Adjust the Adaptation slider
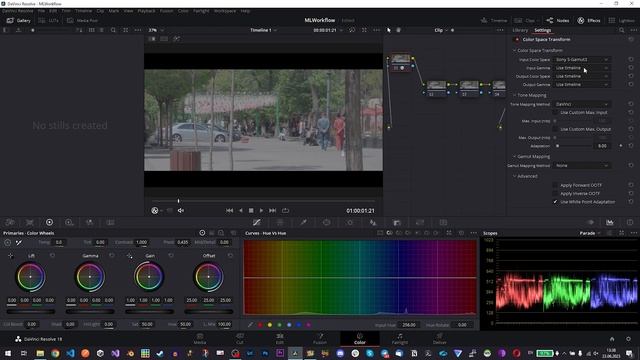This screenshot has width=640, height=360. 573,146
